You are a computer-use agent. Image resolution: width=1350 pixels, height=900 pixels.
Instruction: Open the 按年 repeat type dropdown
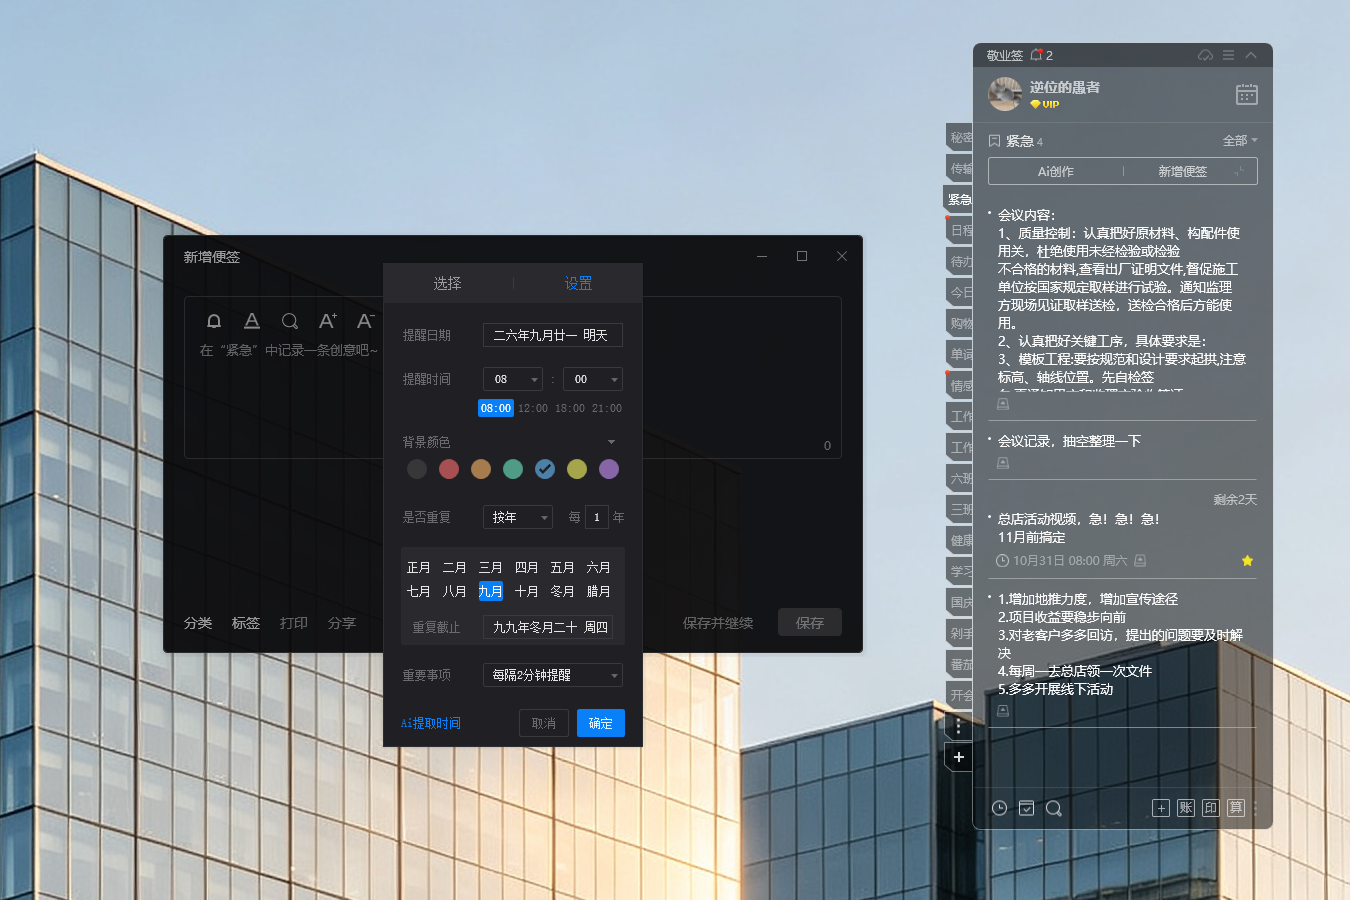[518, 517]
